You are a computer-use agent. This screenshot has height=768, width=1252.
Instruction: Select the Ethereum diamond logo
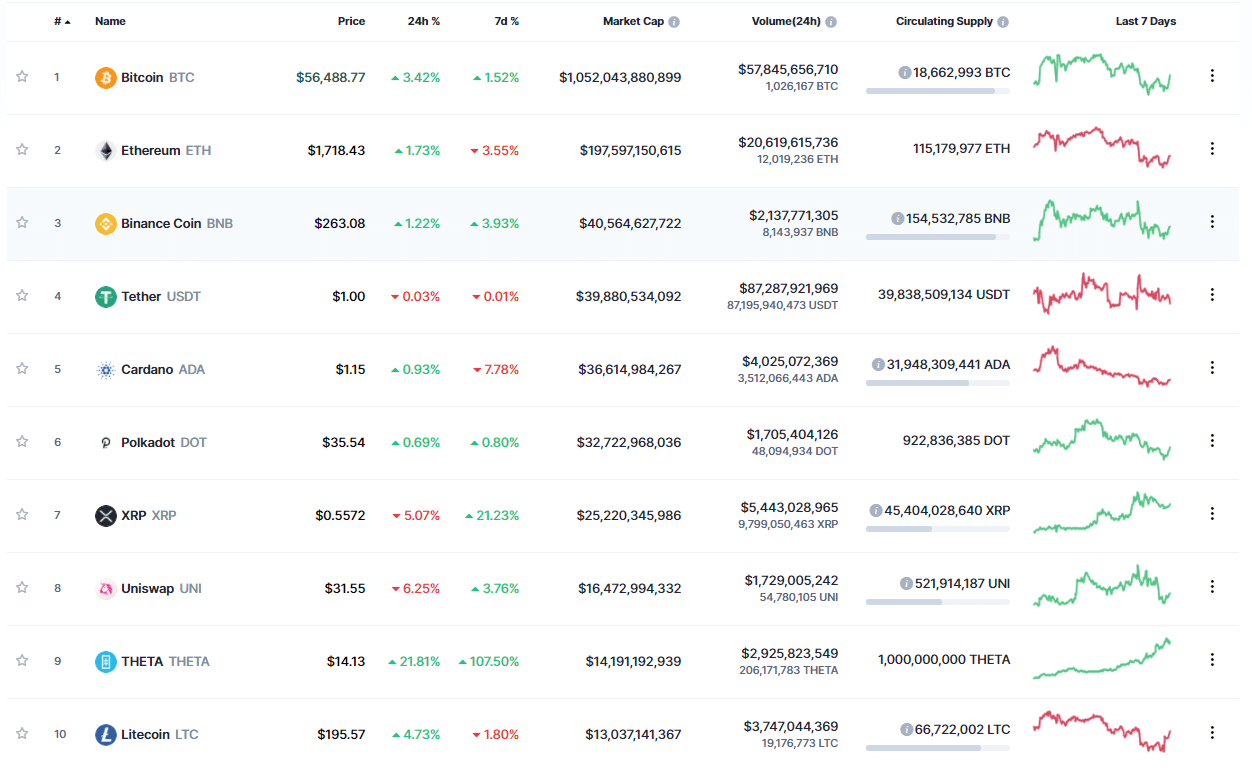click(106, 150)
